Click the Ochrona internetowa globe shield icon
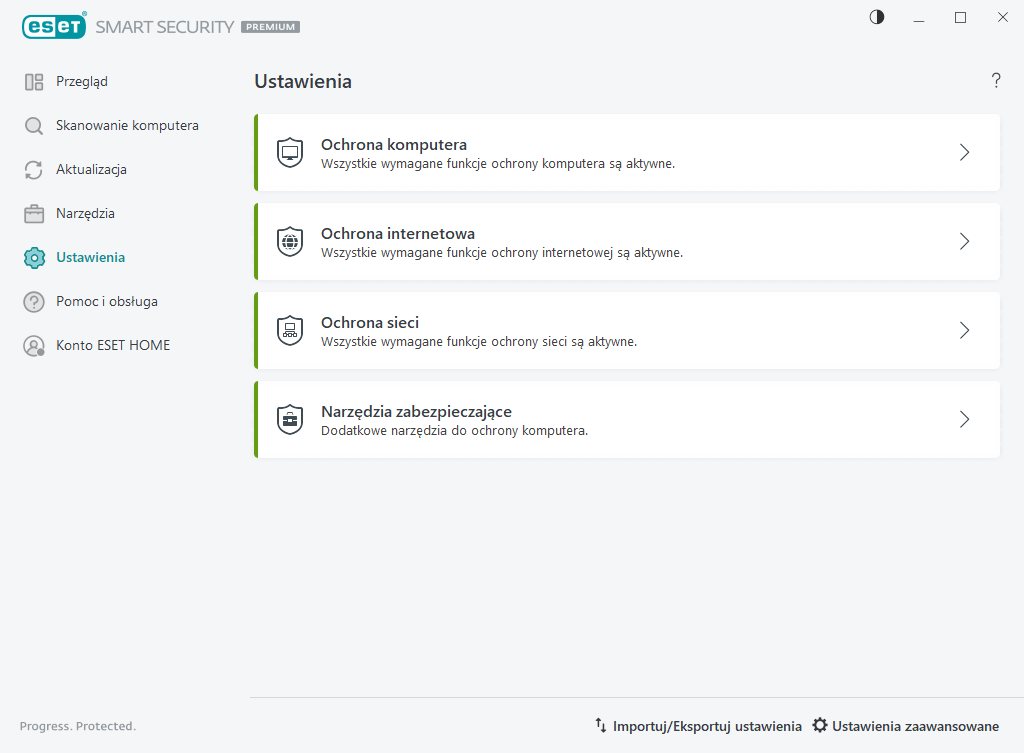The width and height of the screenshot is (1024, 753). (289, 242)
